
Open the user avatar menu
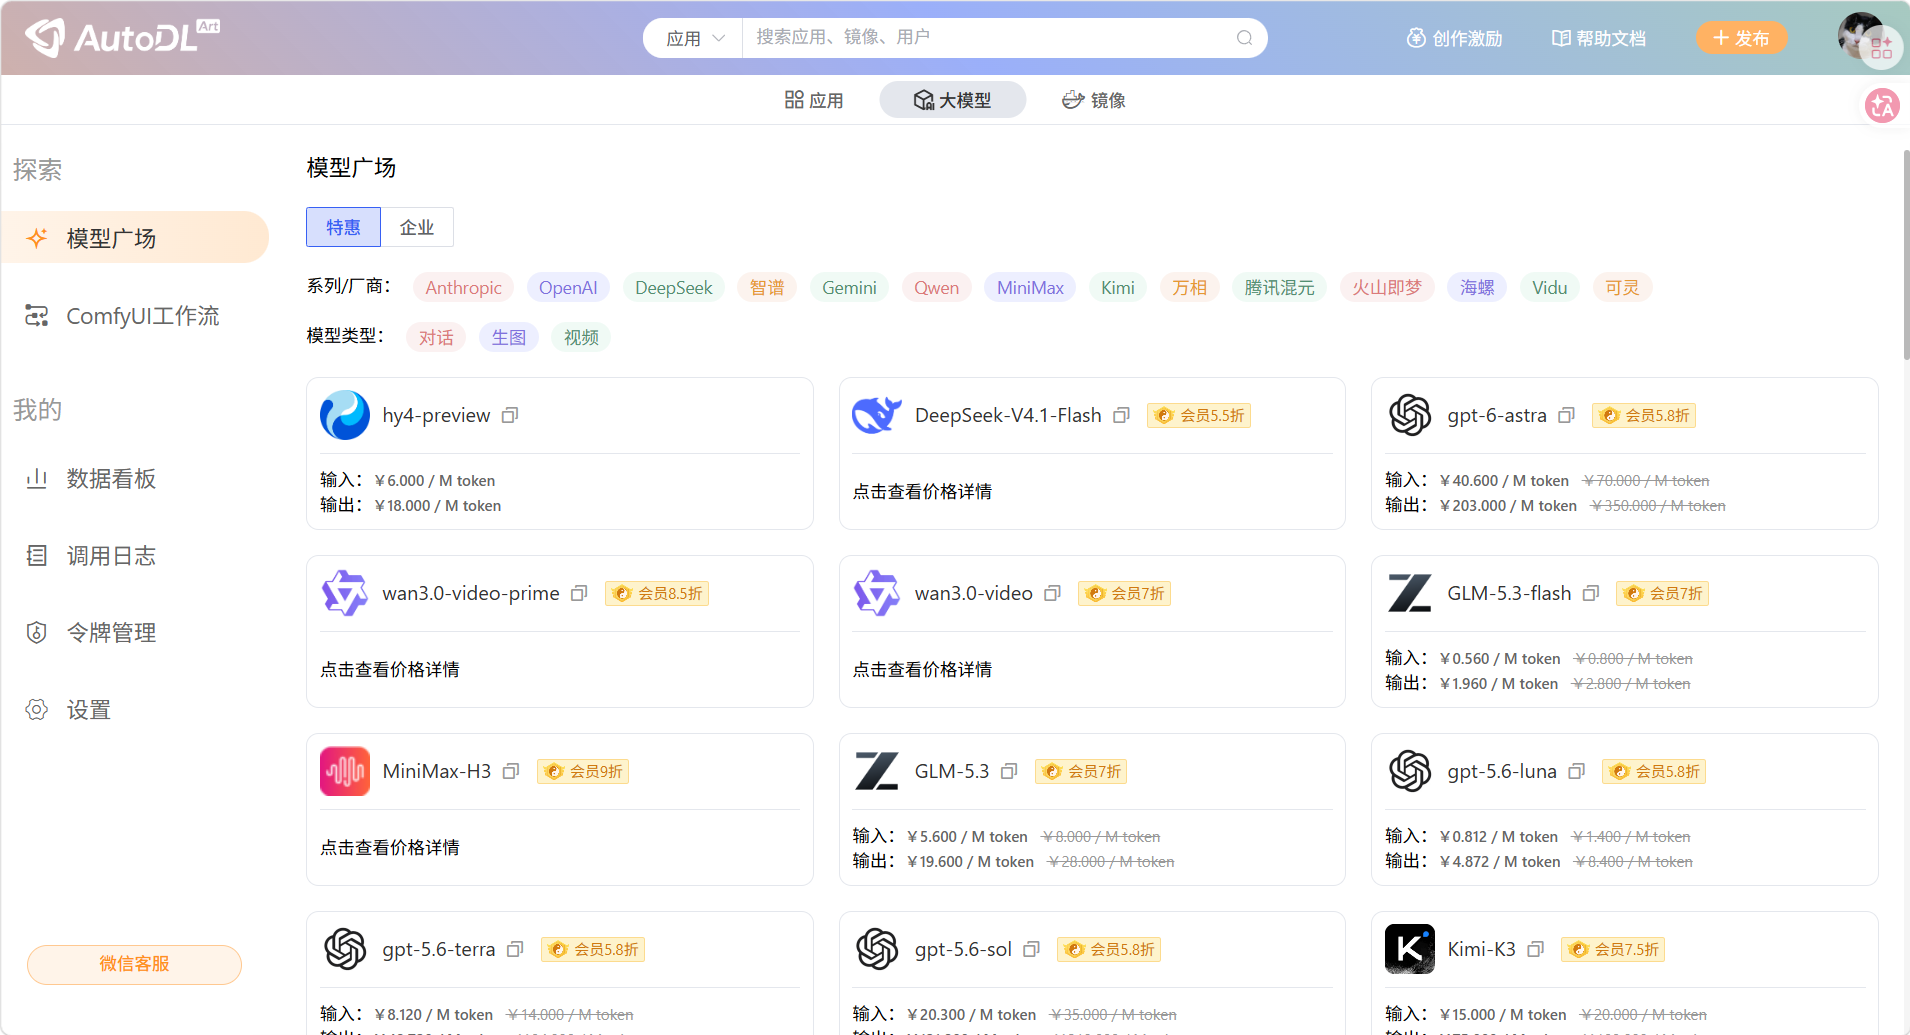click(x=1861, y=36)
